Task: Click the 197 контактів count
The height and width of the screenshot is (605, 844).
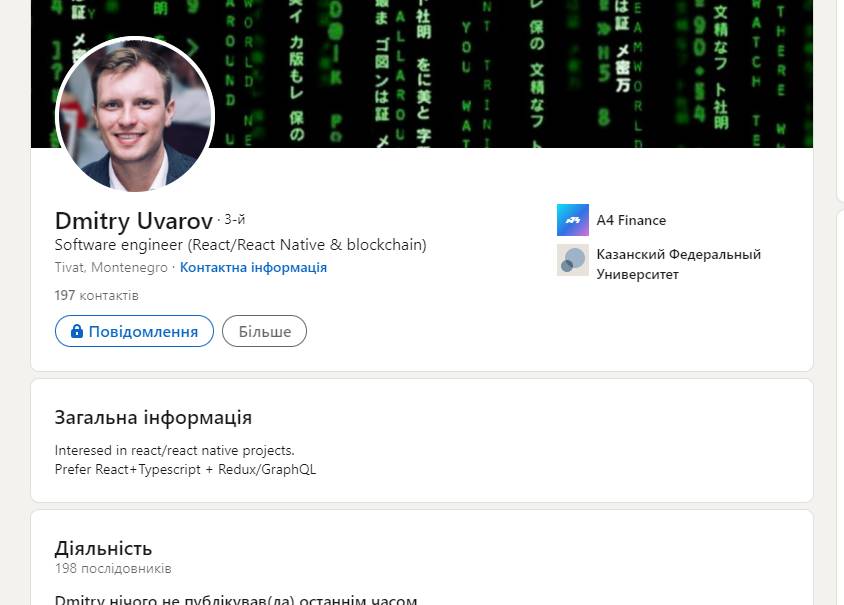Action: click(96, 296)
